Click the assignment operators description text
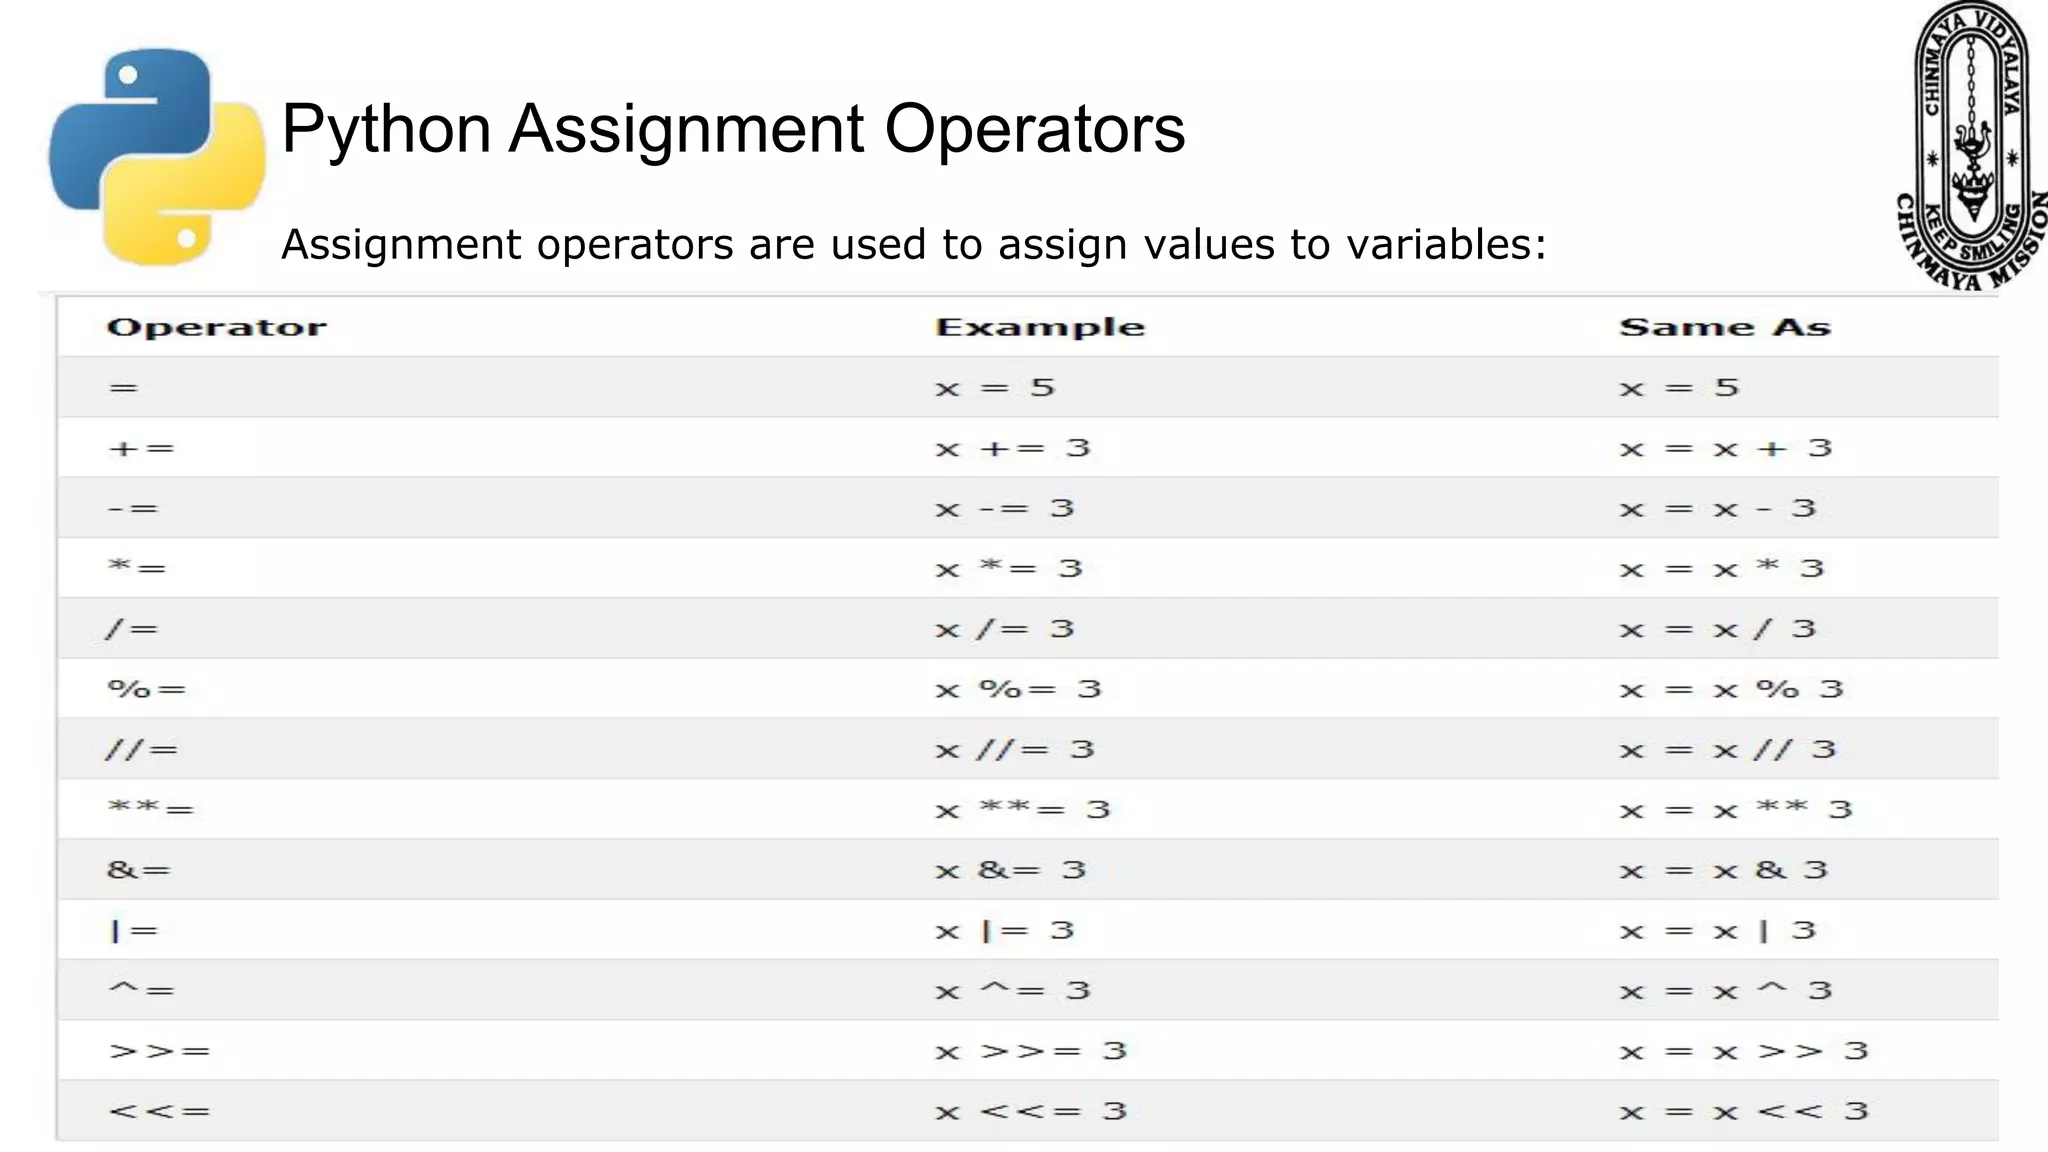2048x1152 pixels. pyautogui.click(x=913, y=244)
